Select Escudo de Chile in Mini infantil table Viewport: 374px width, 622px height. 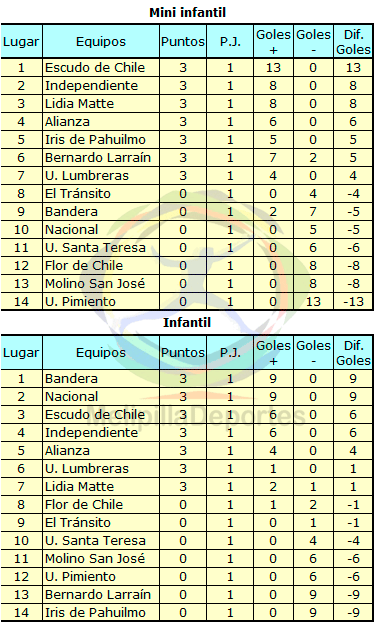coord(95,67)
